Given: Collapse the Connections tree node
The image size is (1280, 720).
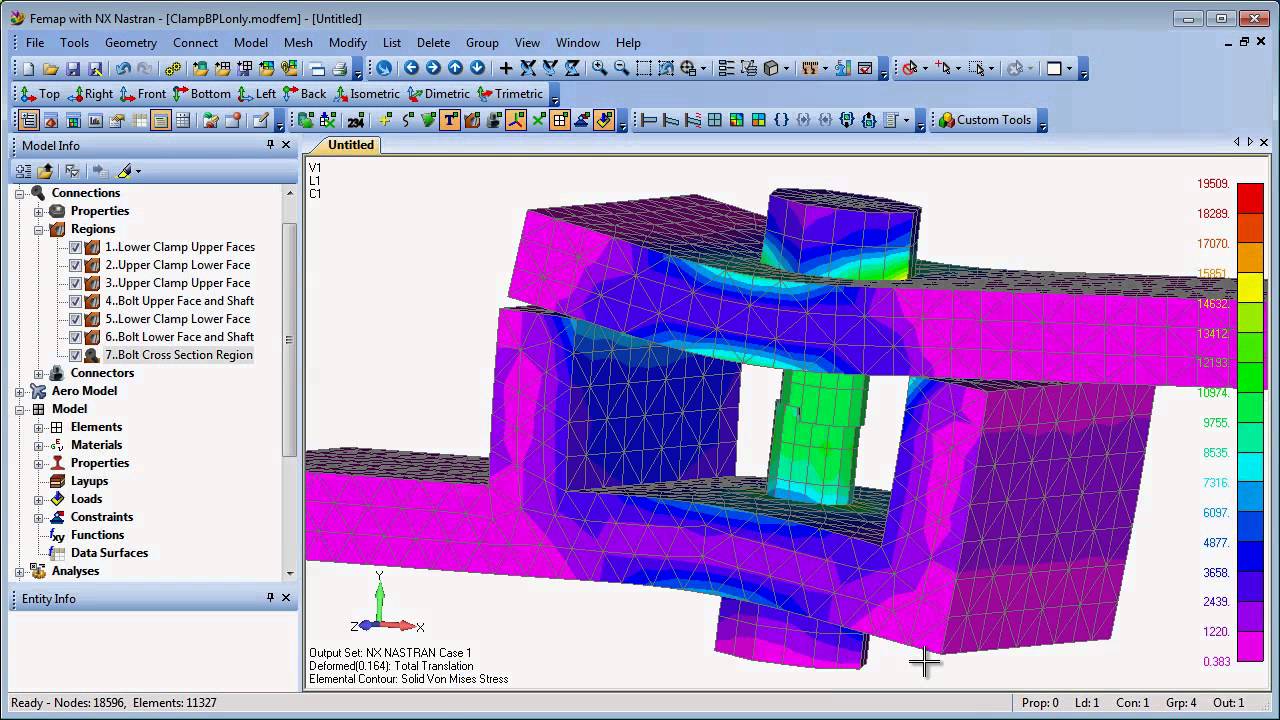Looking at the screenshot, I should click(19, 193).
